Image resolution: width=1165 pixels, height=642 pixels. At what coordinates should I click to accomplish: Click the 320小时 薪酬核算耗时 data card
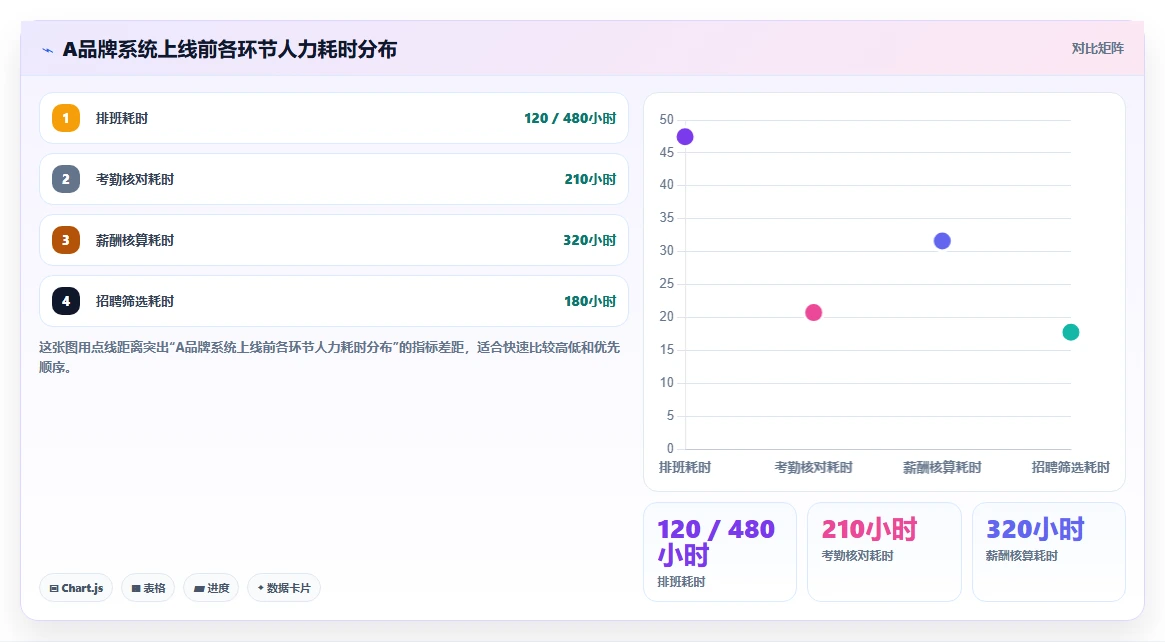[x=1049, y=552]
